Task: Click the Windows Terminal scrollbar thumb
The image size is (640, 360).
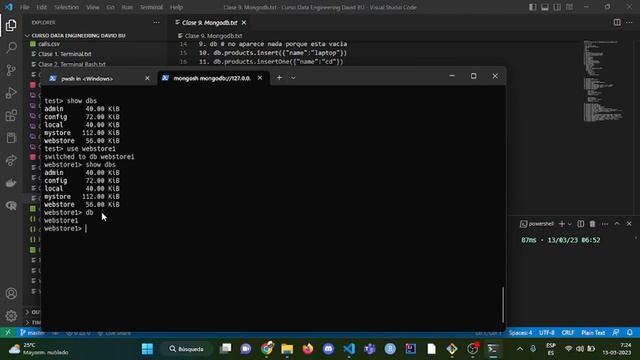Action: (503, 304)
